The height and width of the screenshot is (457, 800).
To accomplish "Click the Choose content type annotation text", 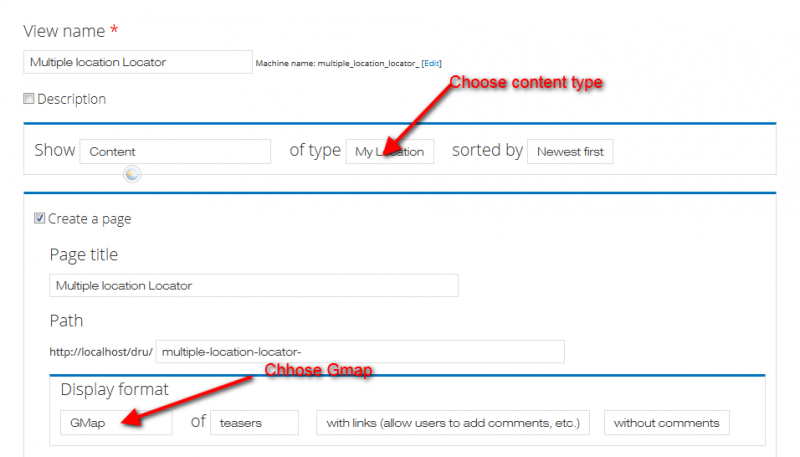I will (x=526, y=82).
